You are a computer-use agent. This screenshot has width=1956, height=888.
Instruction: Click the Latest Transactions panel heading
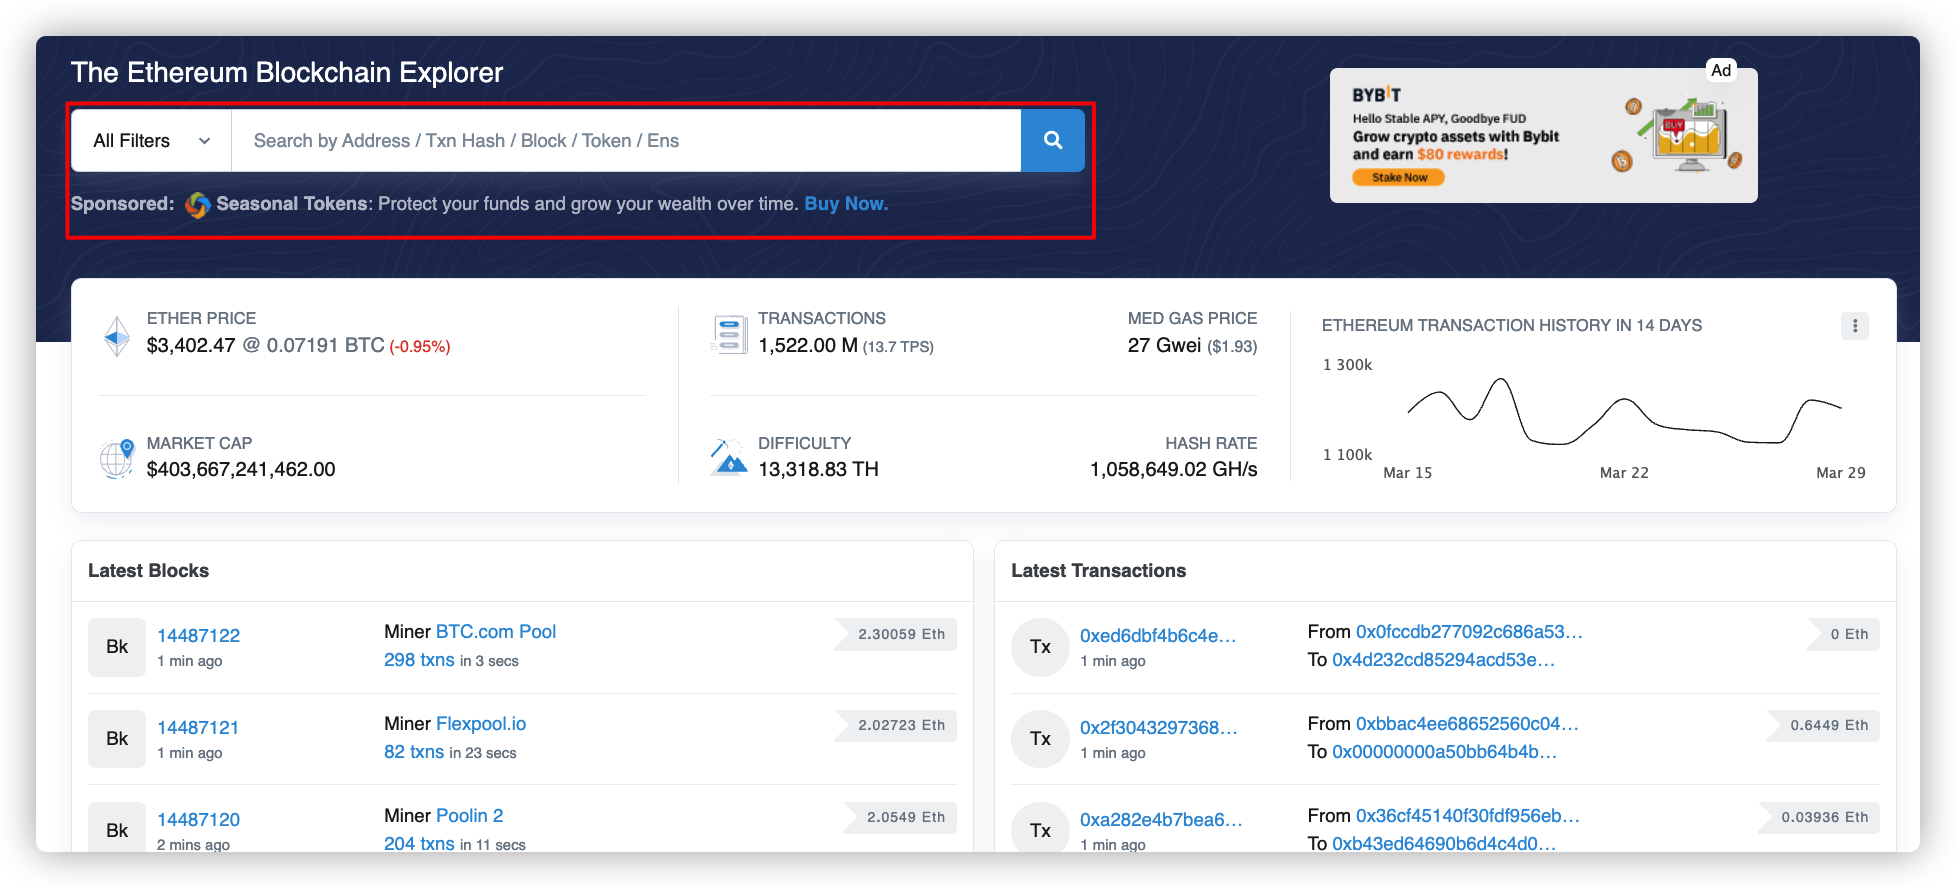tap(1098, 571)
